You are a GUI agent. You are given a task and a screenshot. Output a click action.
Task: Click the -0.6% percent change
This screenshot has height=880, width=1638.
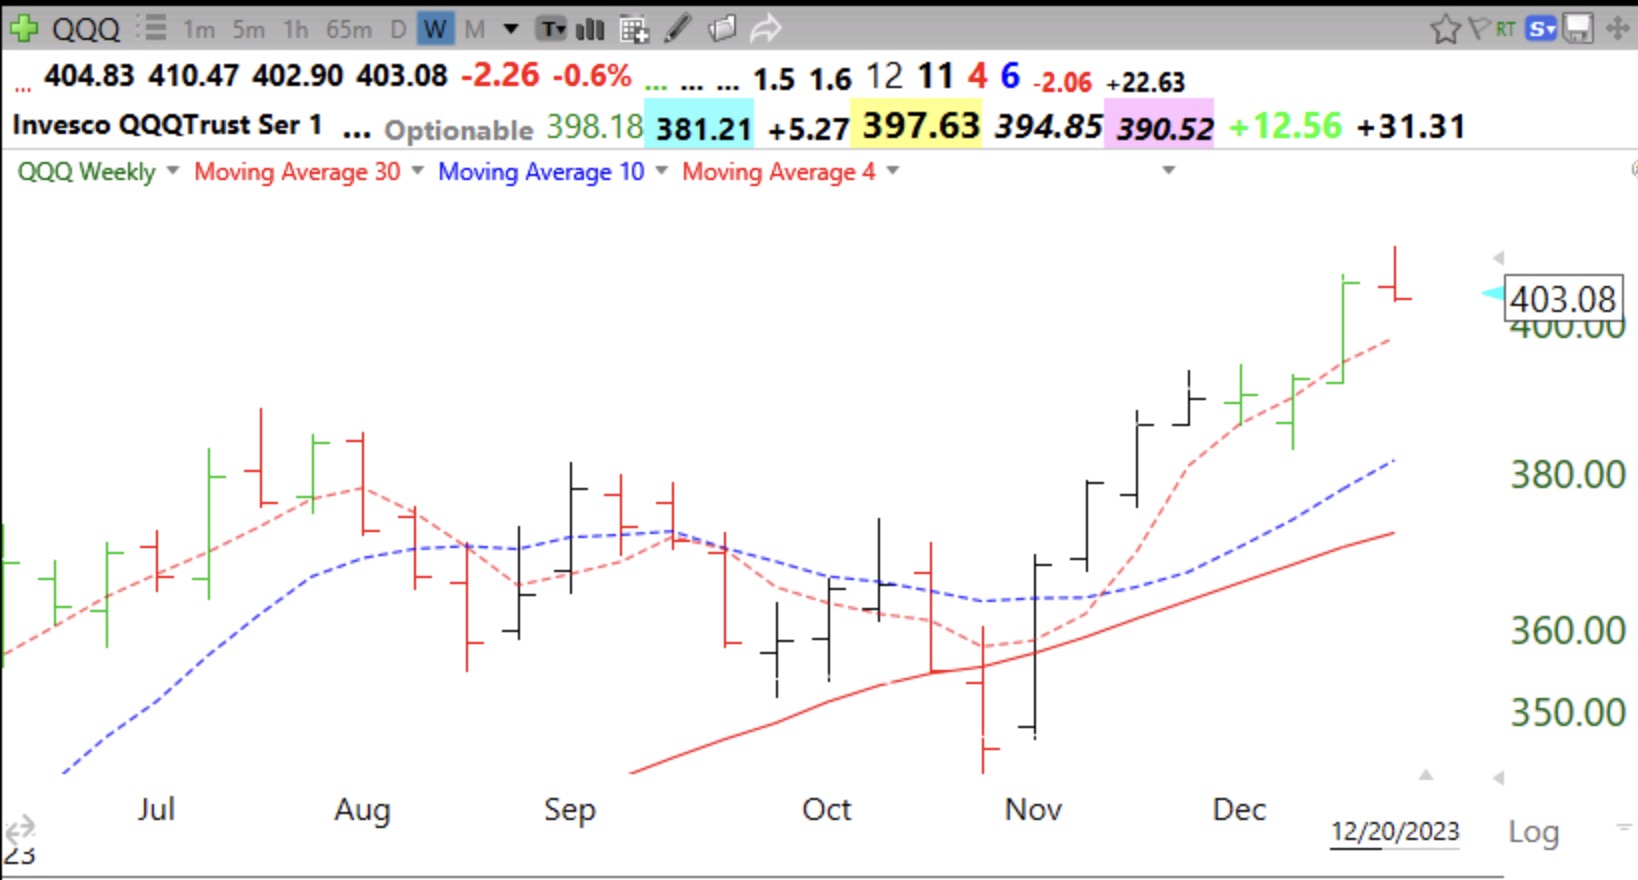pos(592,75)
